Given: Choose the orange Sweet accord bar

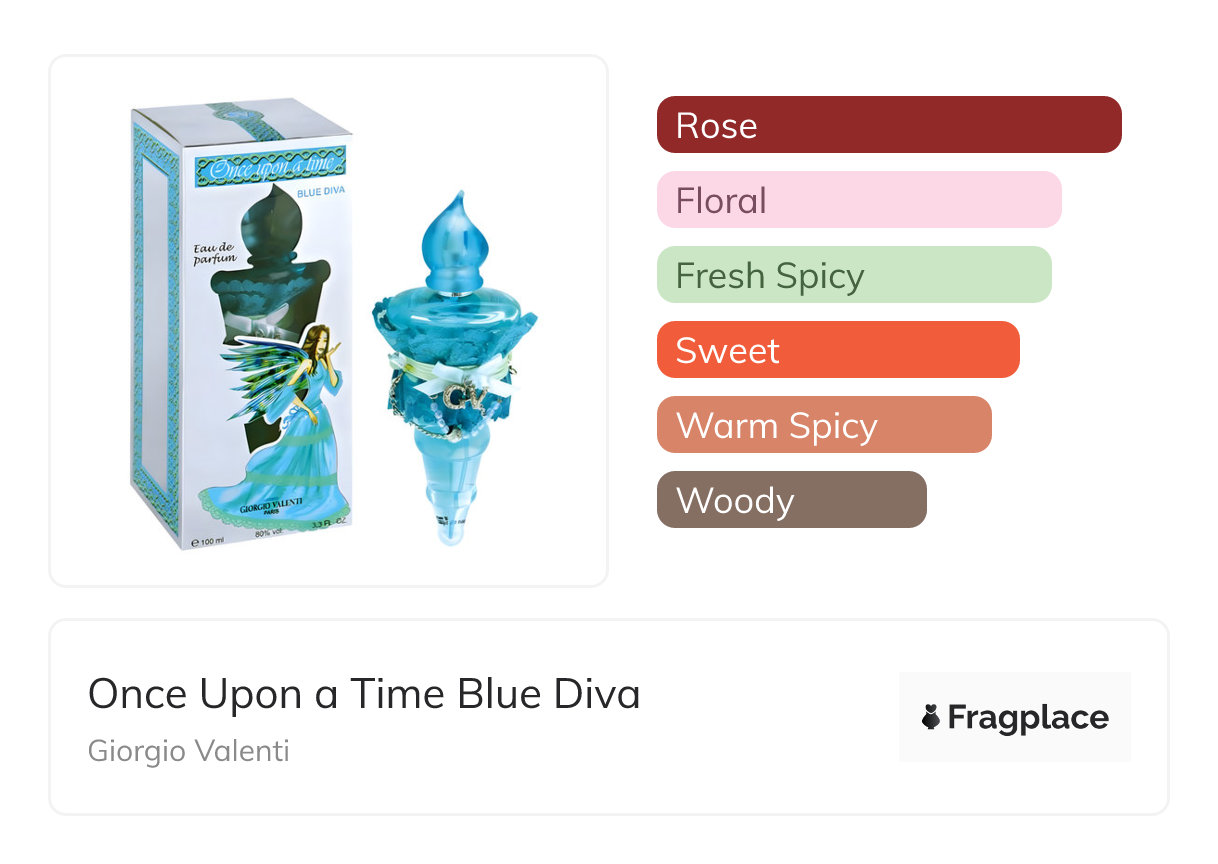Looking at the screenshot, I should point(838,350).
